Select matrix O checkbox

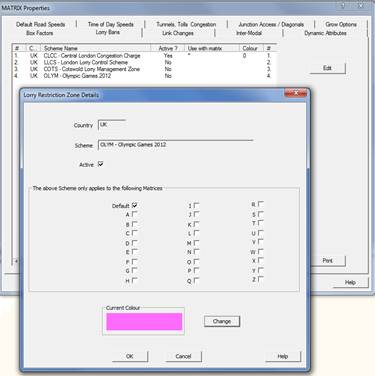point(196,262)
